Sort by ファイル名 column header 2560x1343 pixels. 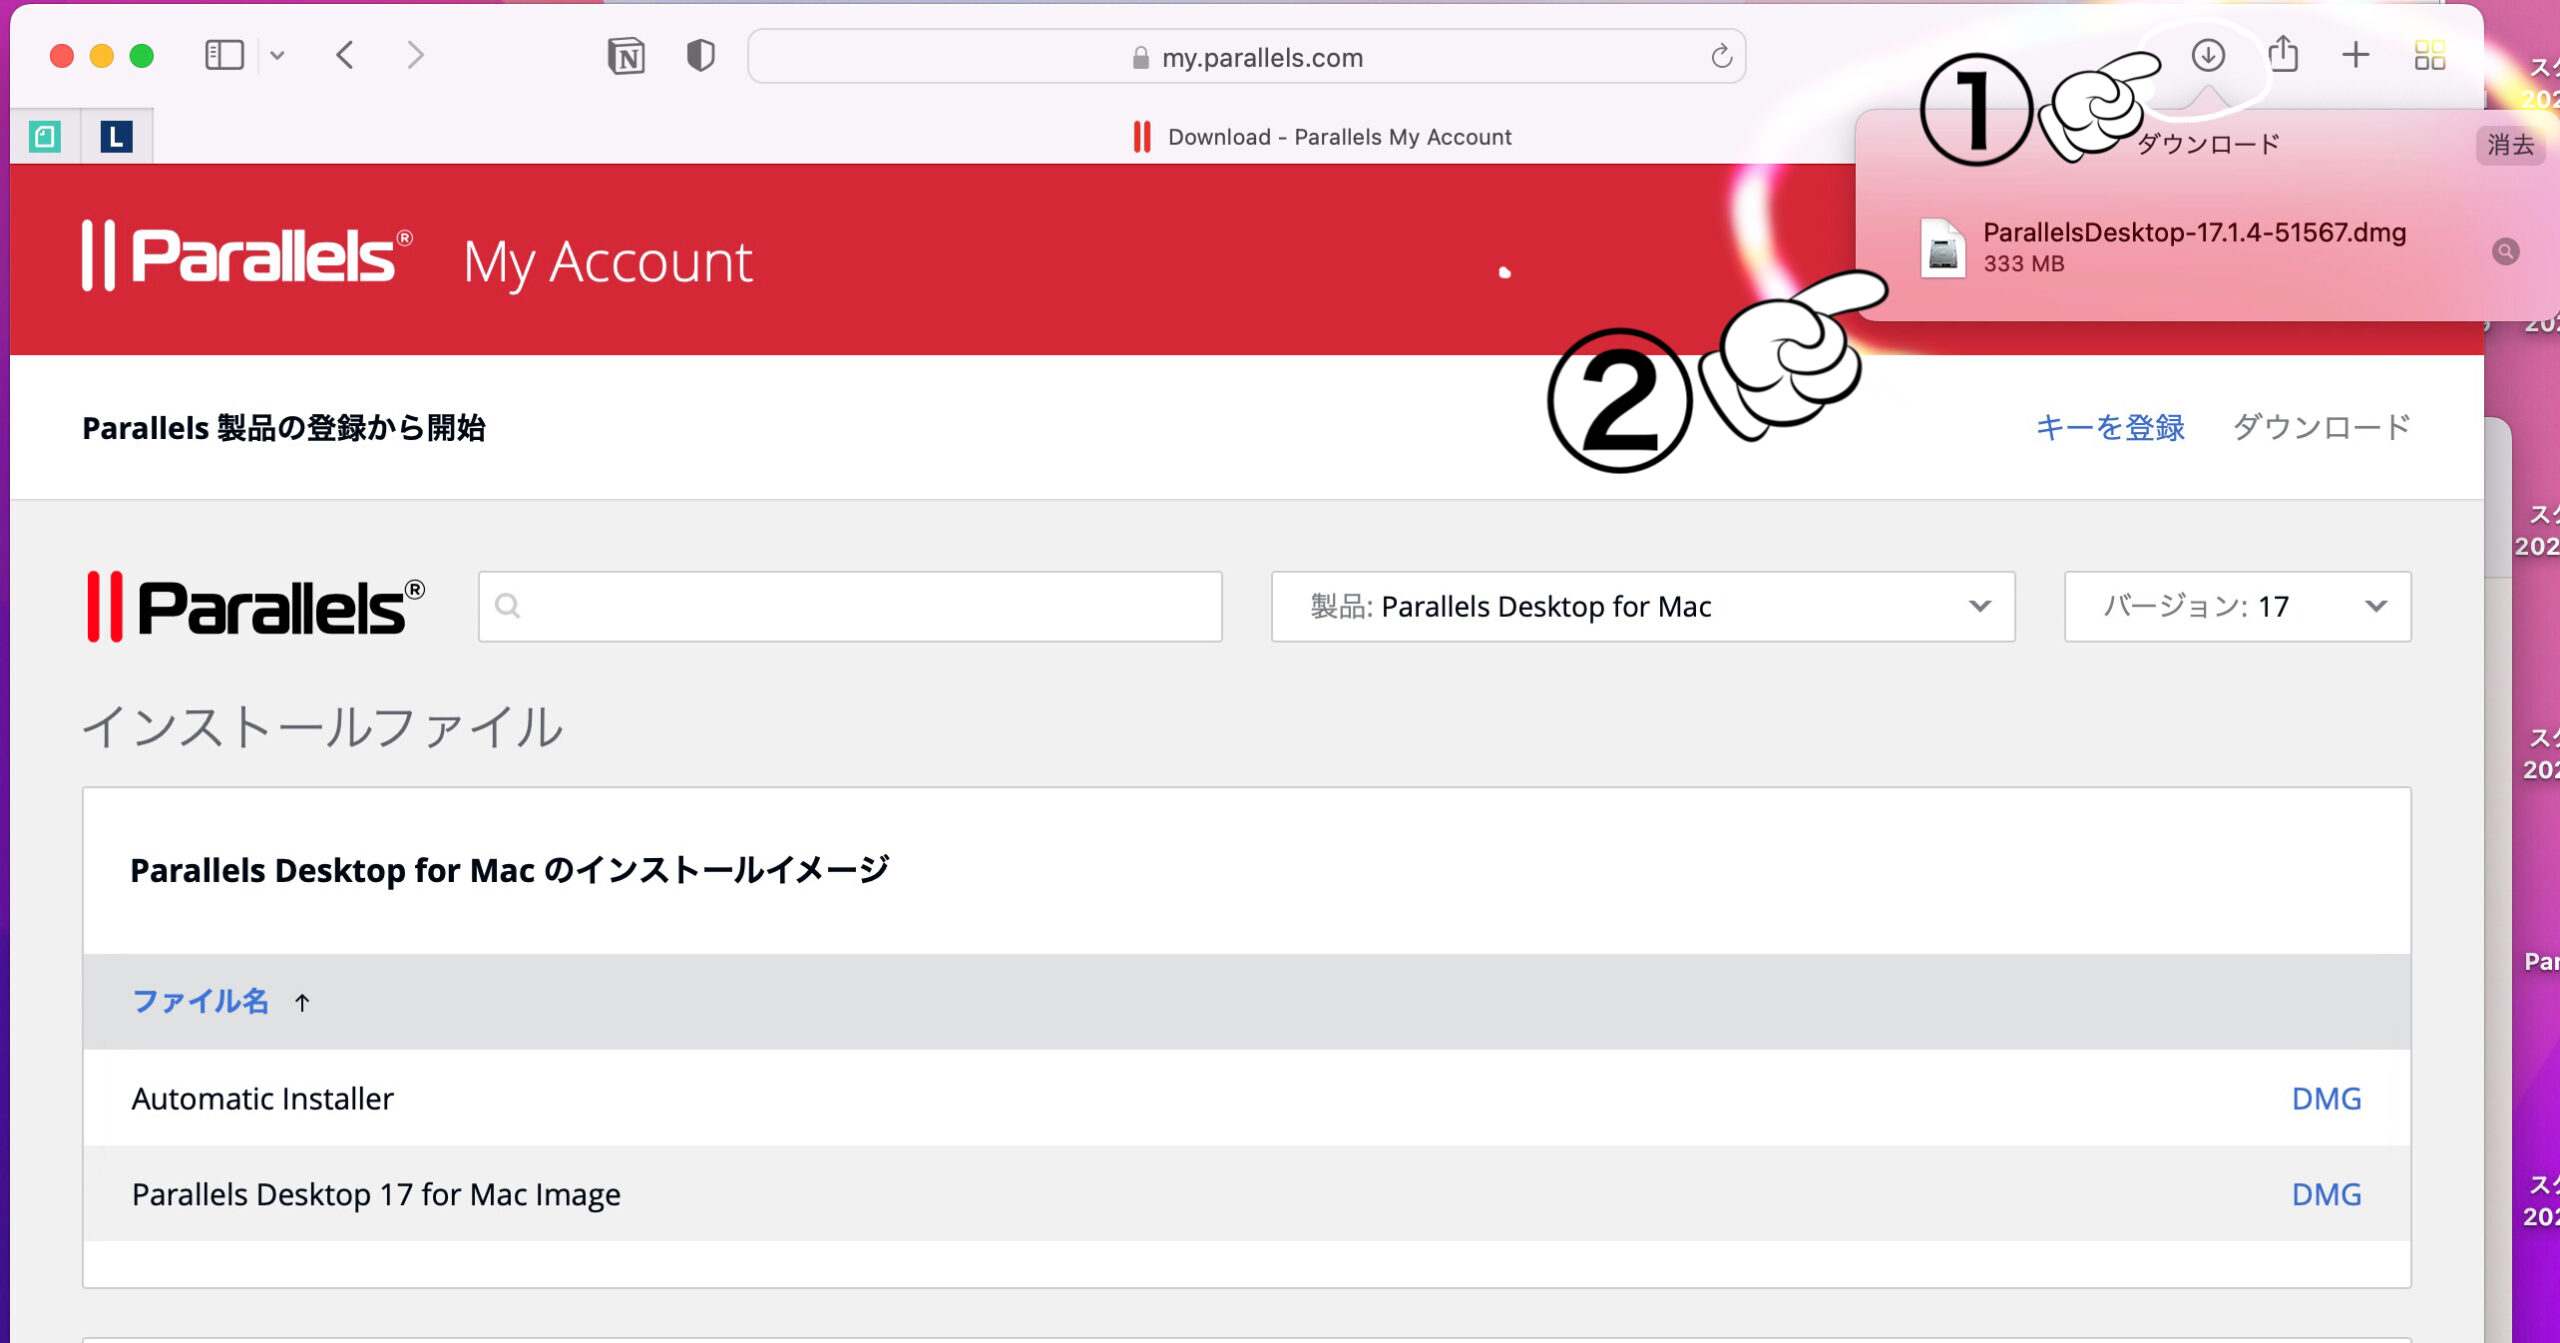pyautogui.click(x=200, y=1001)
